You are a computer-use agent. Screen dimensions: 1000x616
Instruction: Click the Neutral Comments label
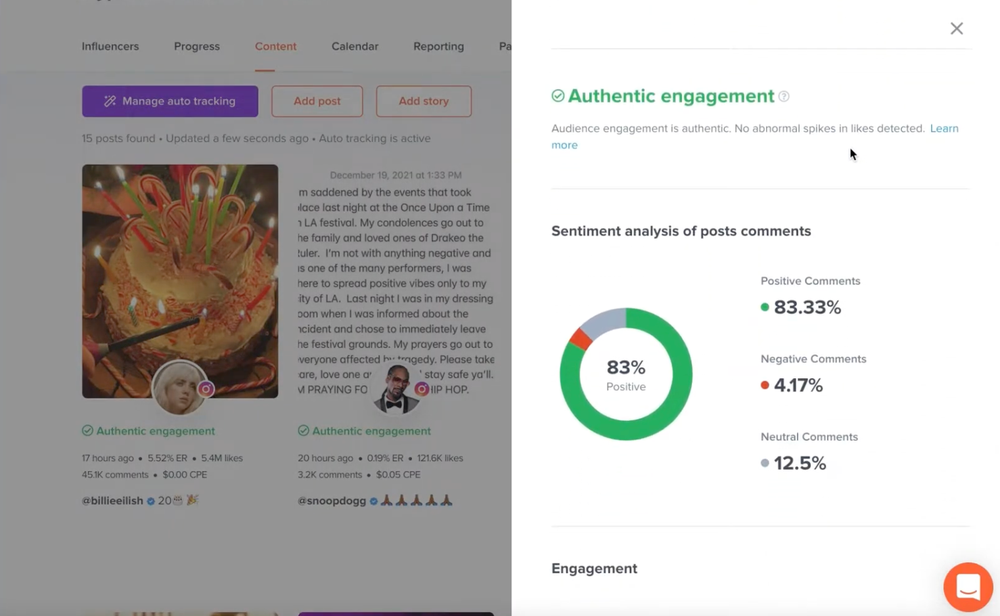(x=809, y=437)
